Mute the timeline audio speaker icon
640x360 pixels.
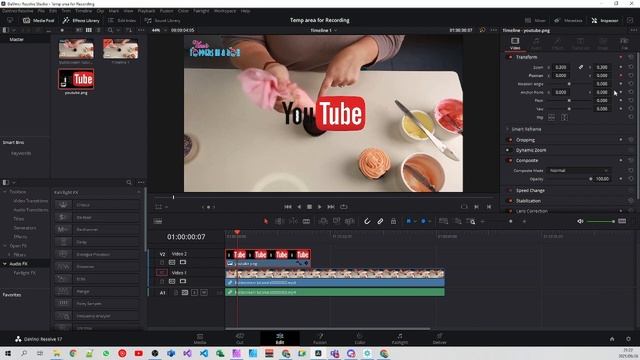pos(580,221)
